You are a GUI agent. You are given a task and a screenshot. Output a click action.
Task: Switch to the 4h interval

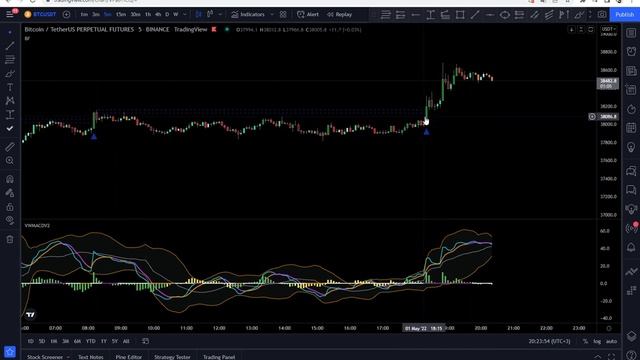point(158,14)
